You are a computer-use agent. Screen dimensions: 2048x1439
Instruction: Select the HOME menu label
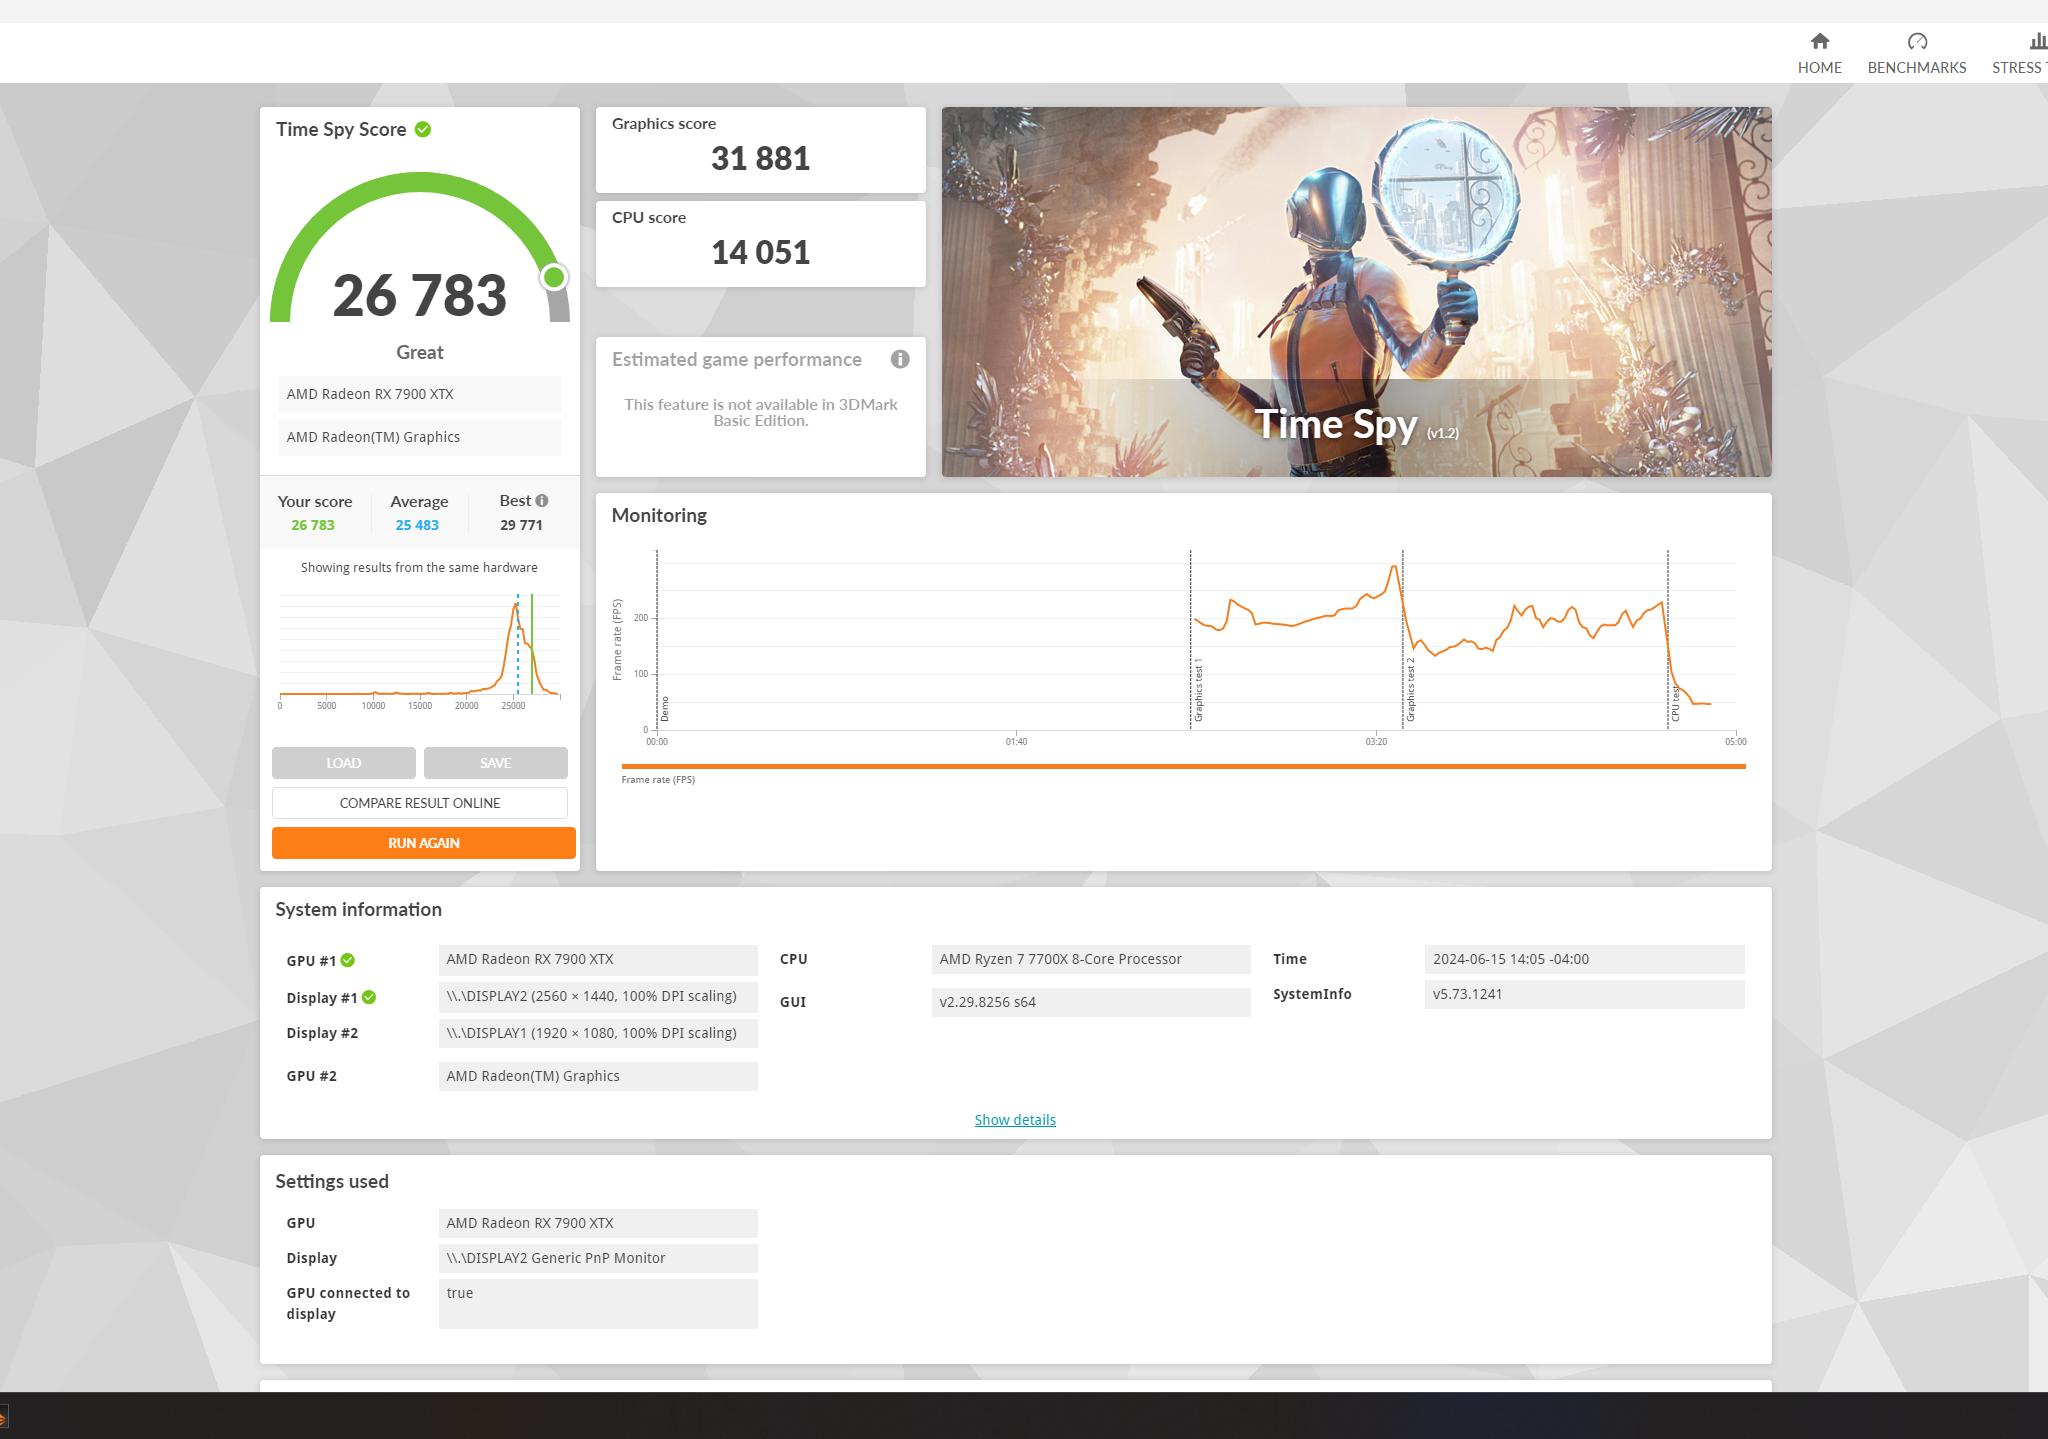click(1819, 67)
